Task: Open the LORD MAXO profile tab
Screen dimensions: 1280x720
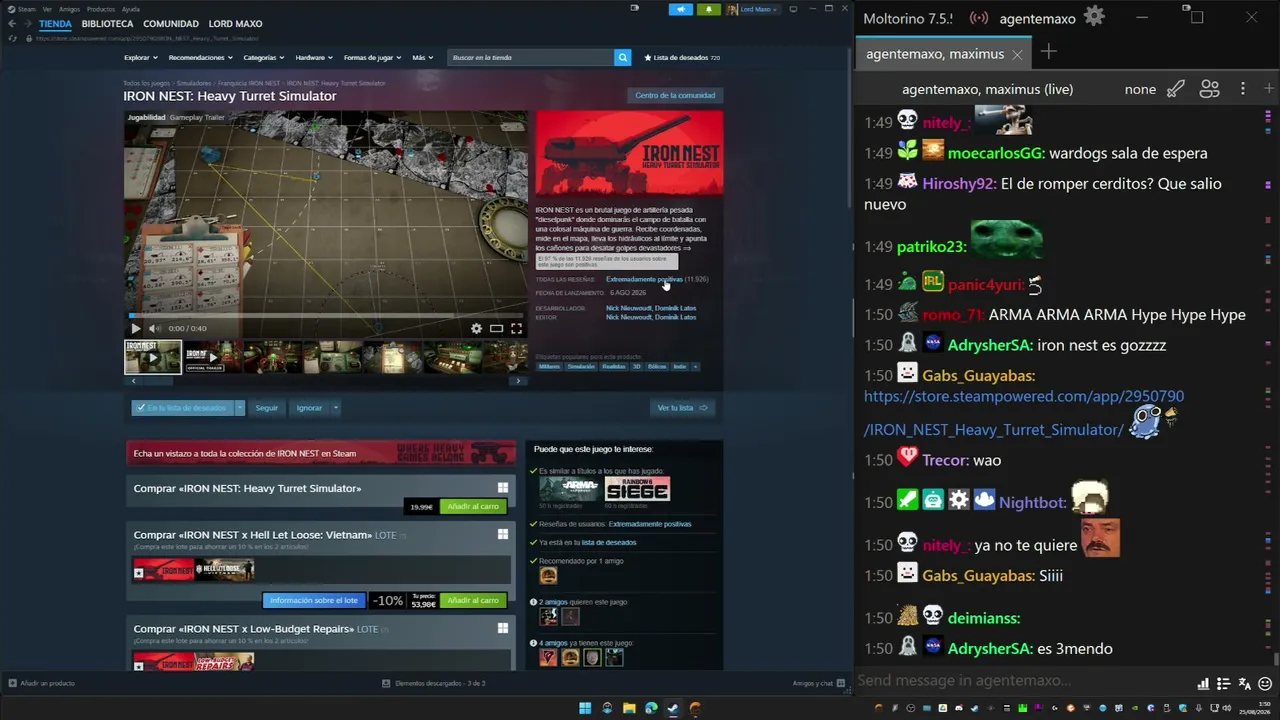Action: 235,24
